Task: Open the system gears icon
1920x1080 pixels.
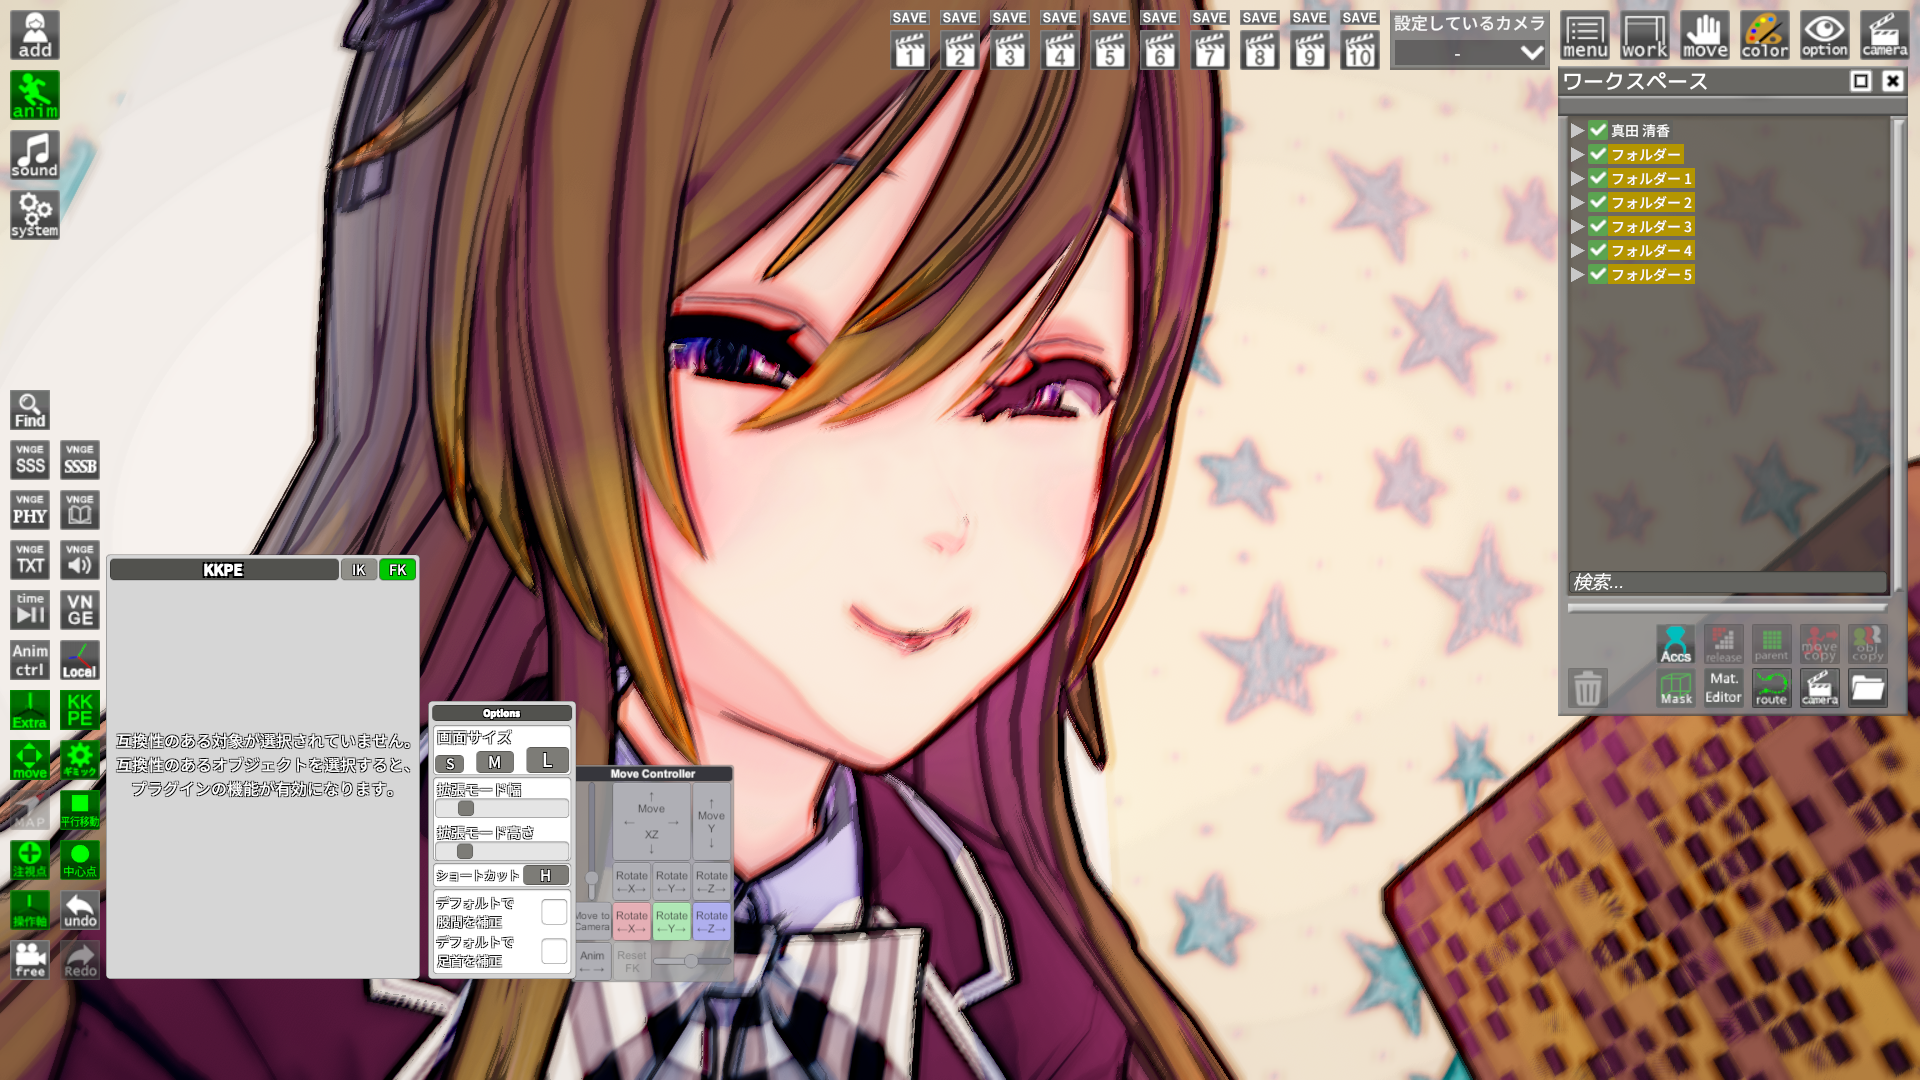Action: [x=35, y=215]
